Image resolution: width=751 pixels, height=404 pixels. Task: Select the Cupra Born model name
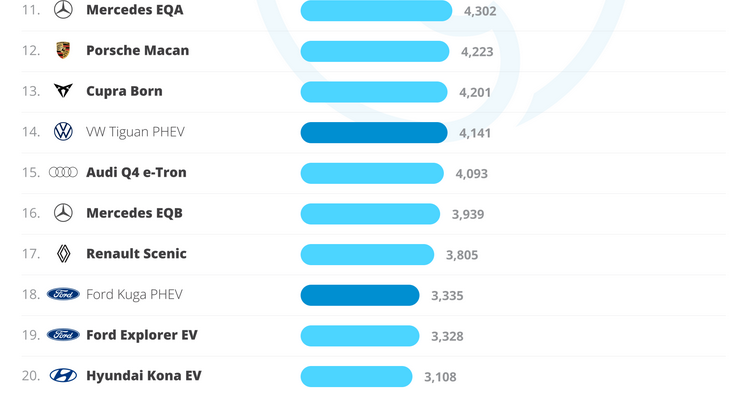click(x=124, y=91)
